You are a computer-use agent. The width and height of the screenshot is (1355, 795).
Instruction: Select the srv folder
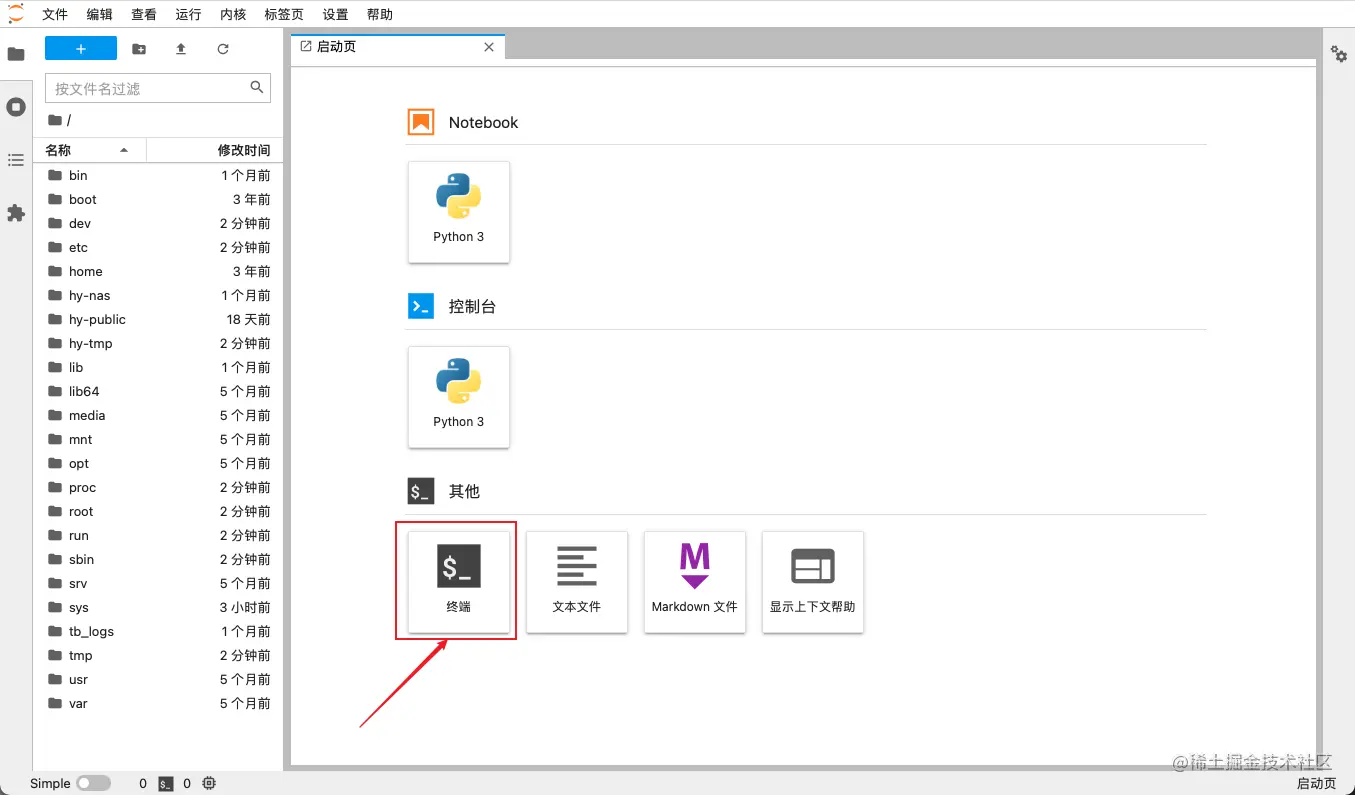click(158, 583)
